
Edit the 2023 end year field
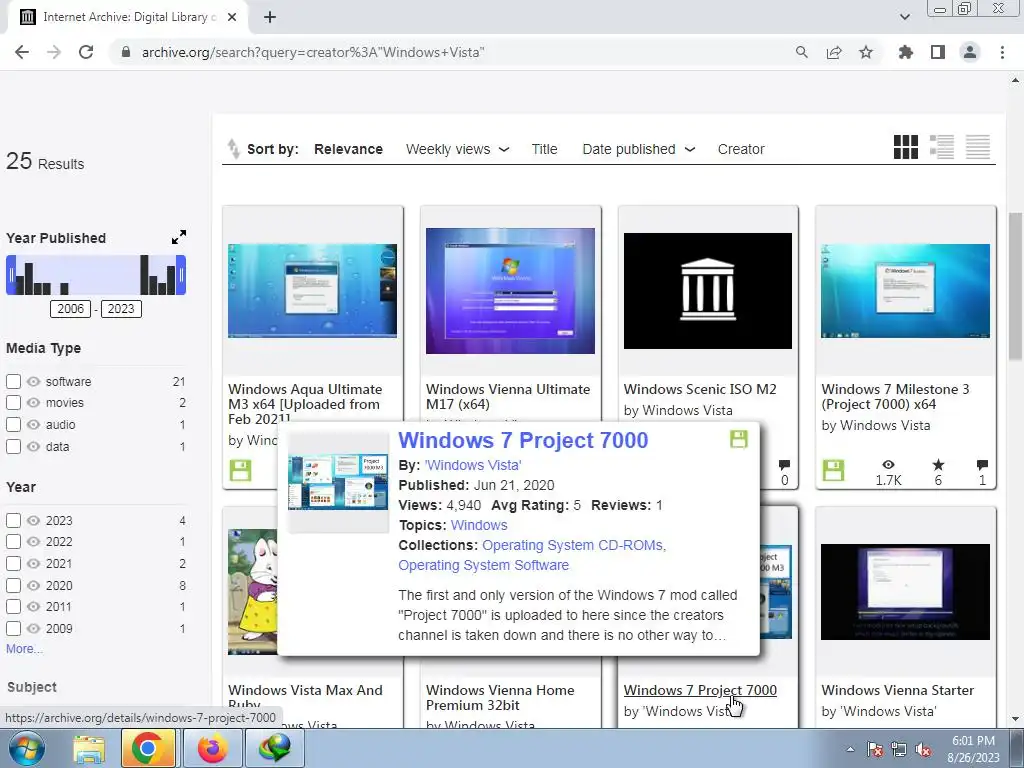click(x=121, y=309)
